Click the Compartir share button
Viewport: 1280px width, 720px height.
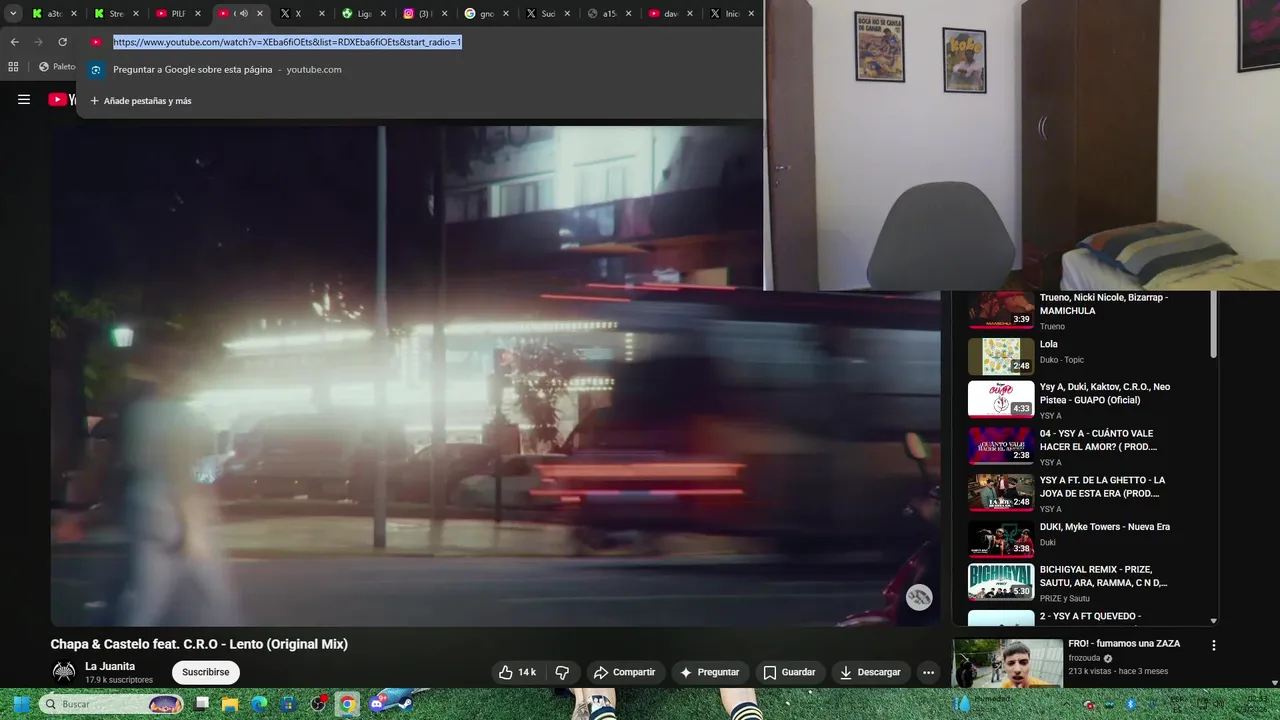tap(624, 672)
